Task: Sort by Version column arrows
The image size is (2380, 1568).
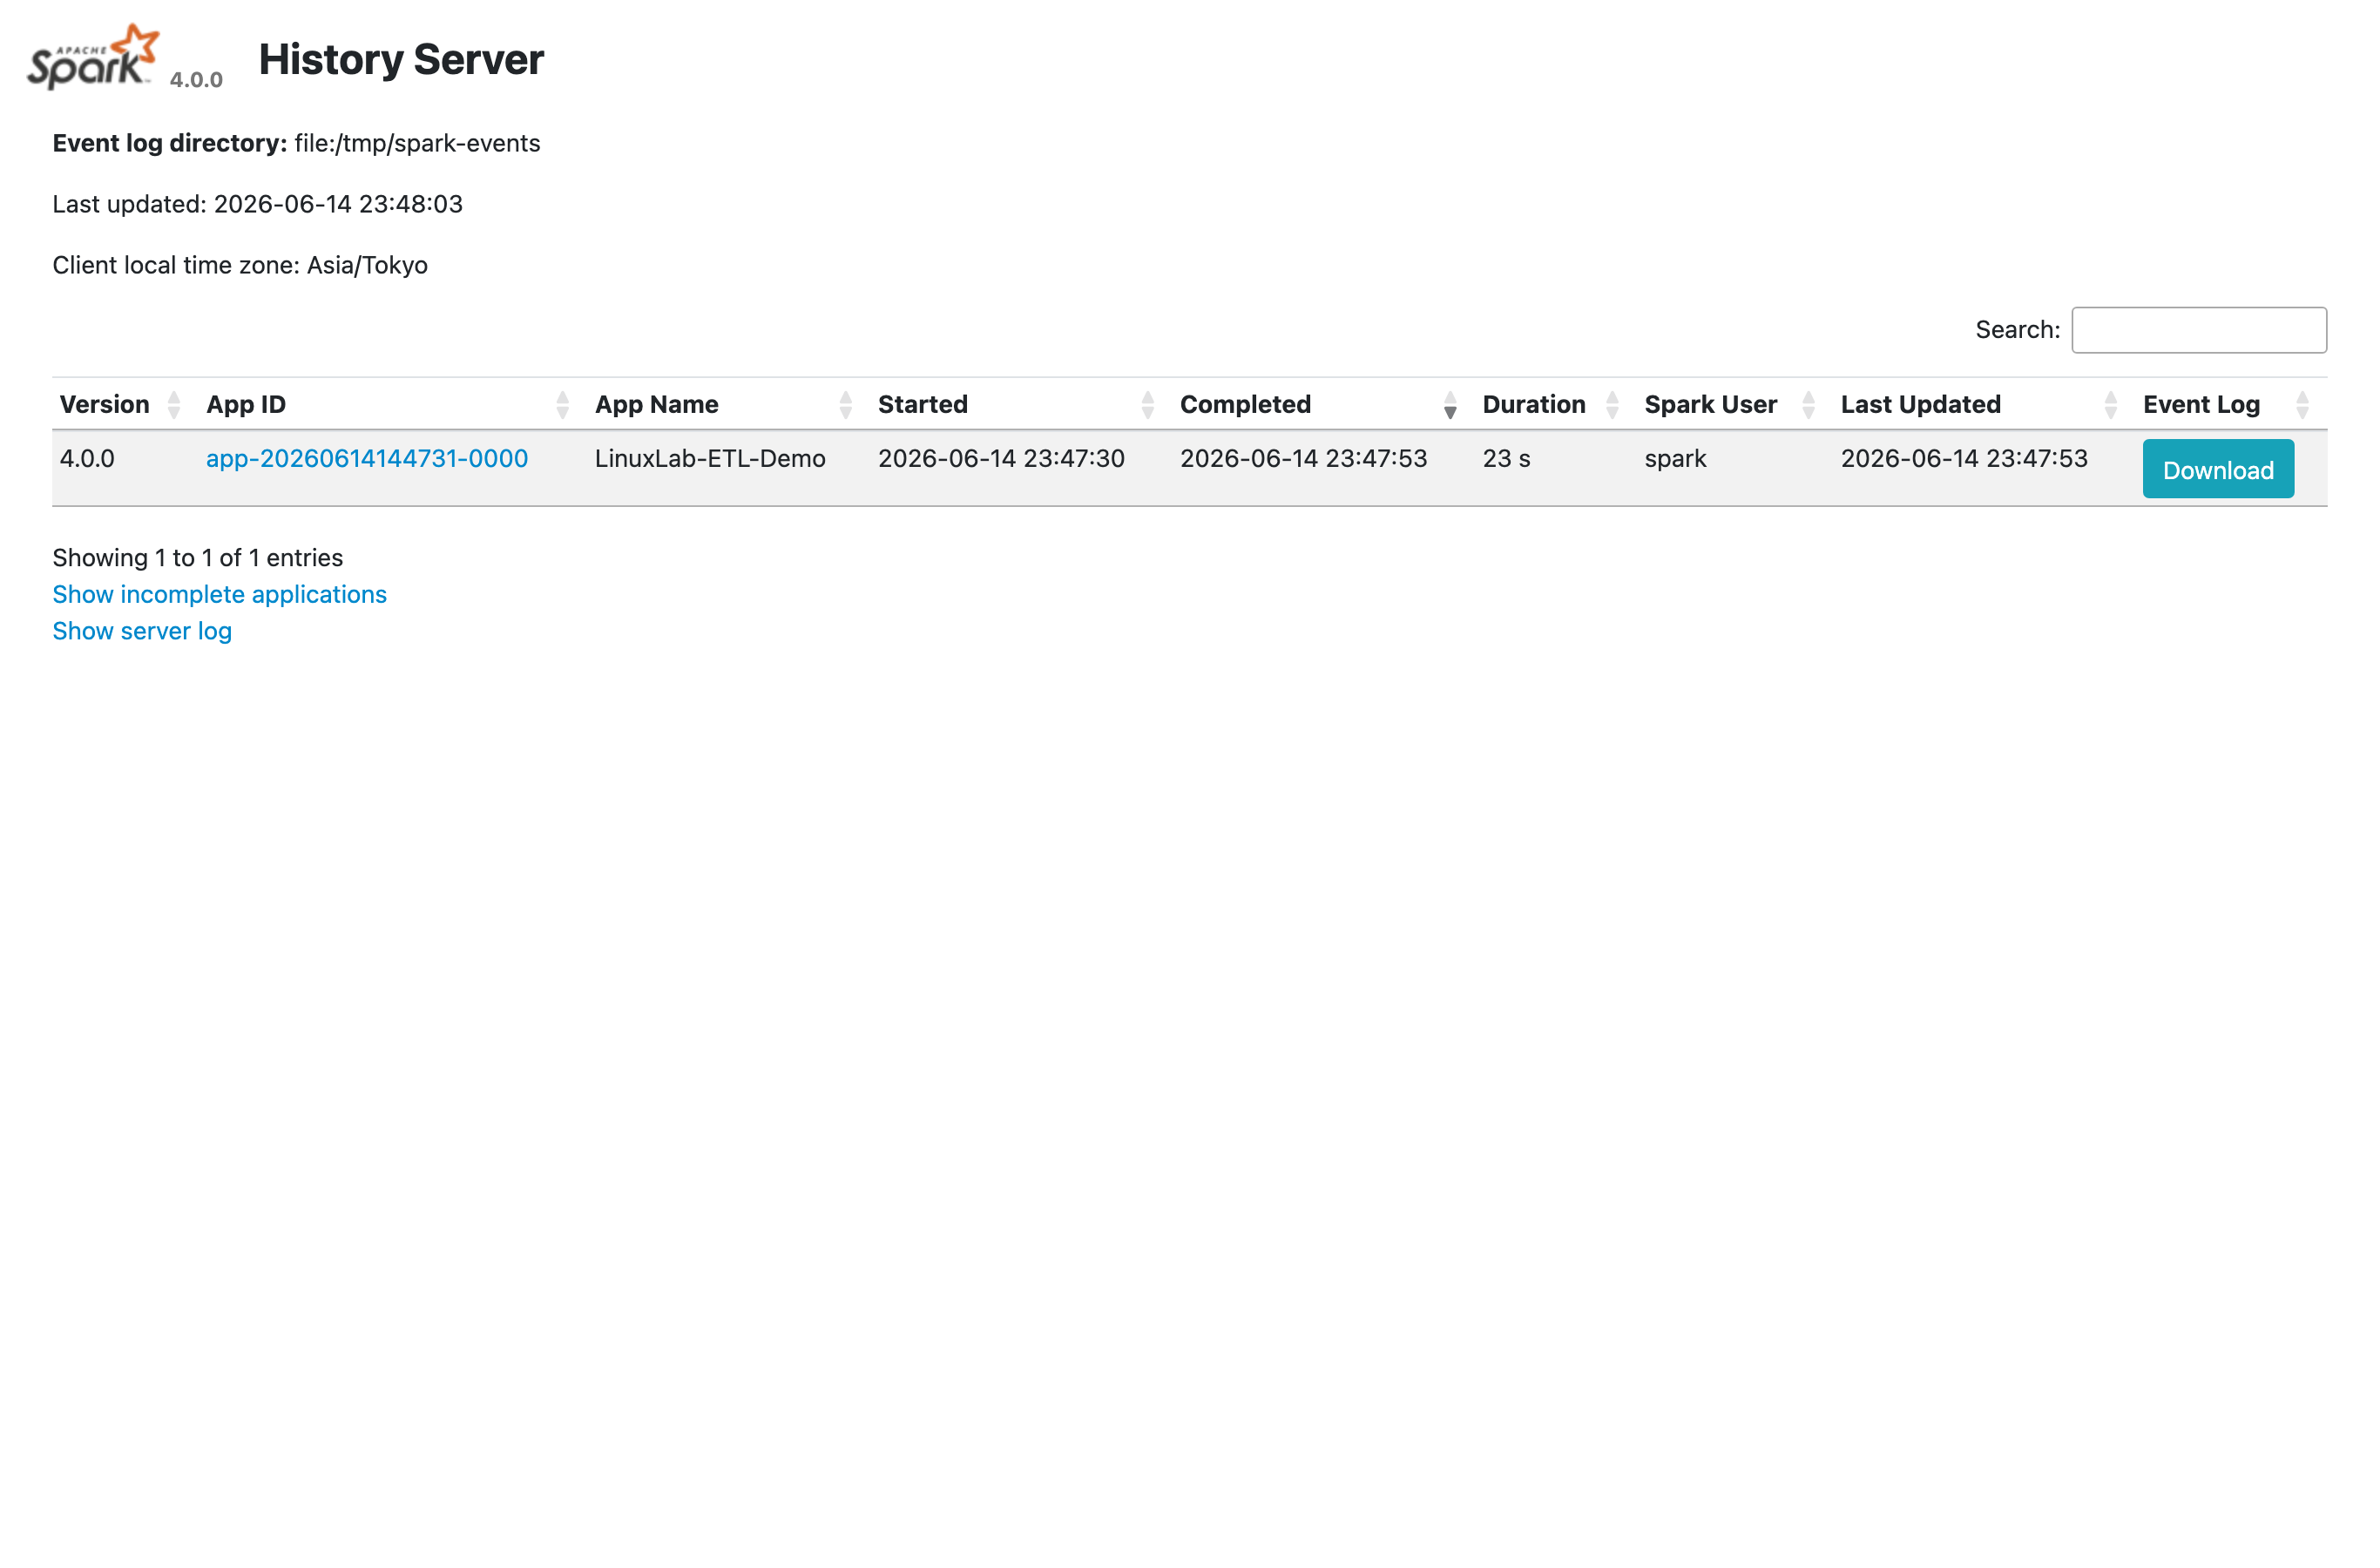Action: pyautogui.click(x=174, y=405)
